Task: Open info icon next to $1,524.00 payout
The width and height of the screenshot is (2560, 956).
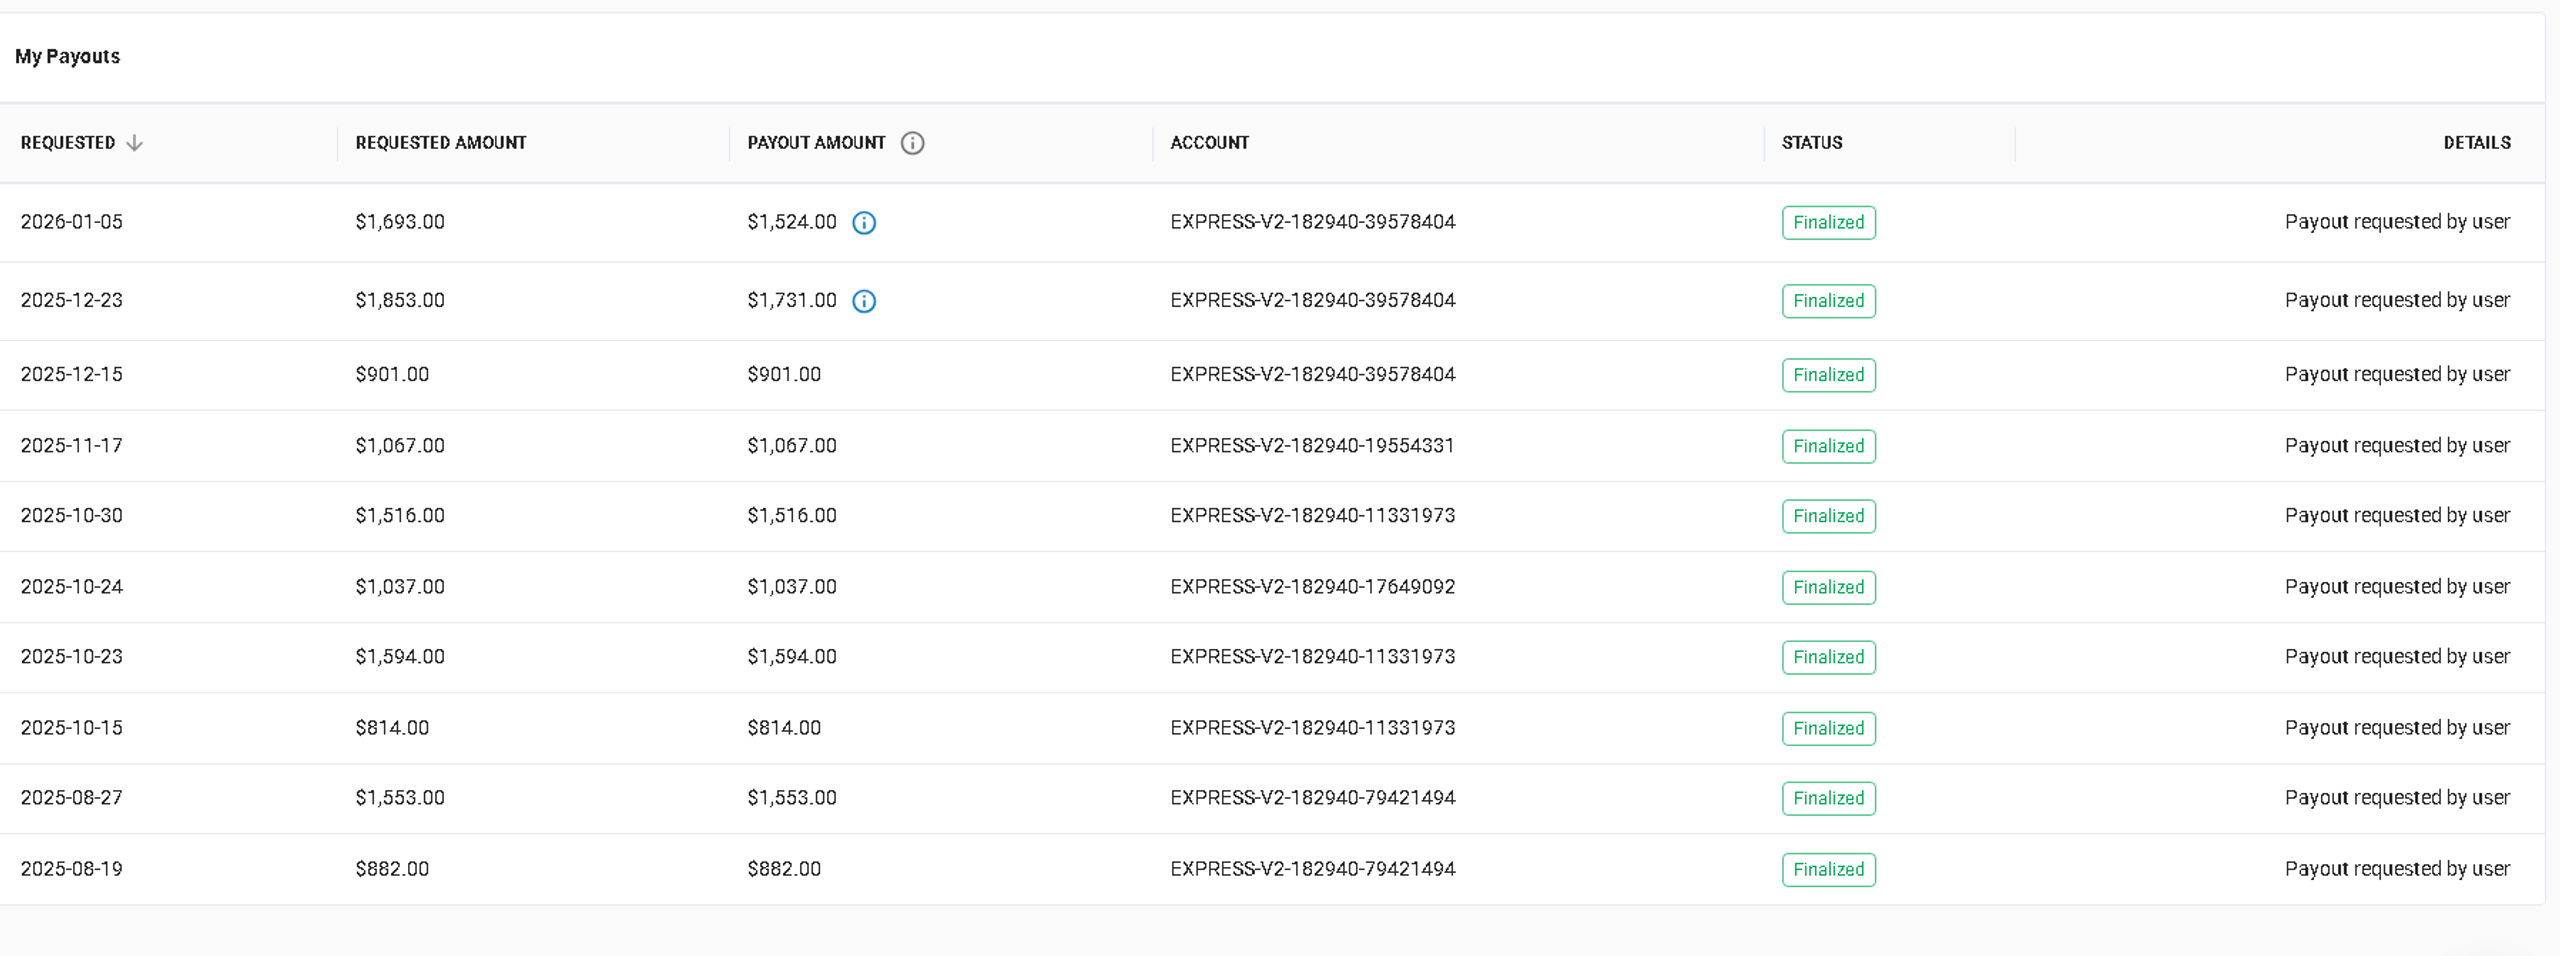Action: click(864, 223)
